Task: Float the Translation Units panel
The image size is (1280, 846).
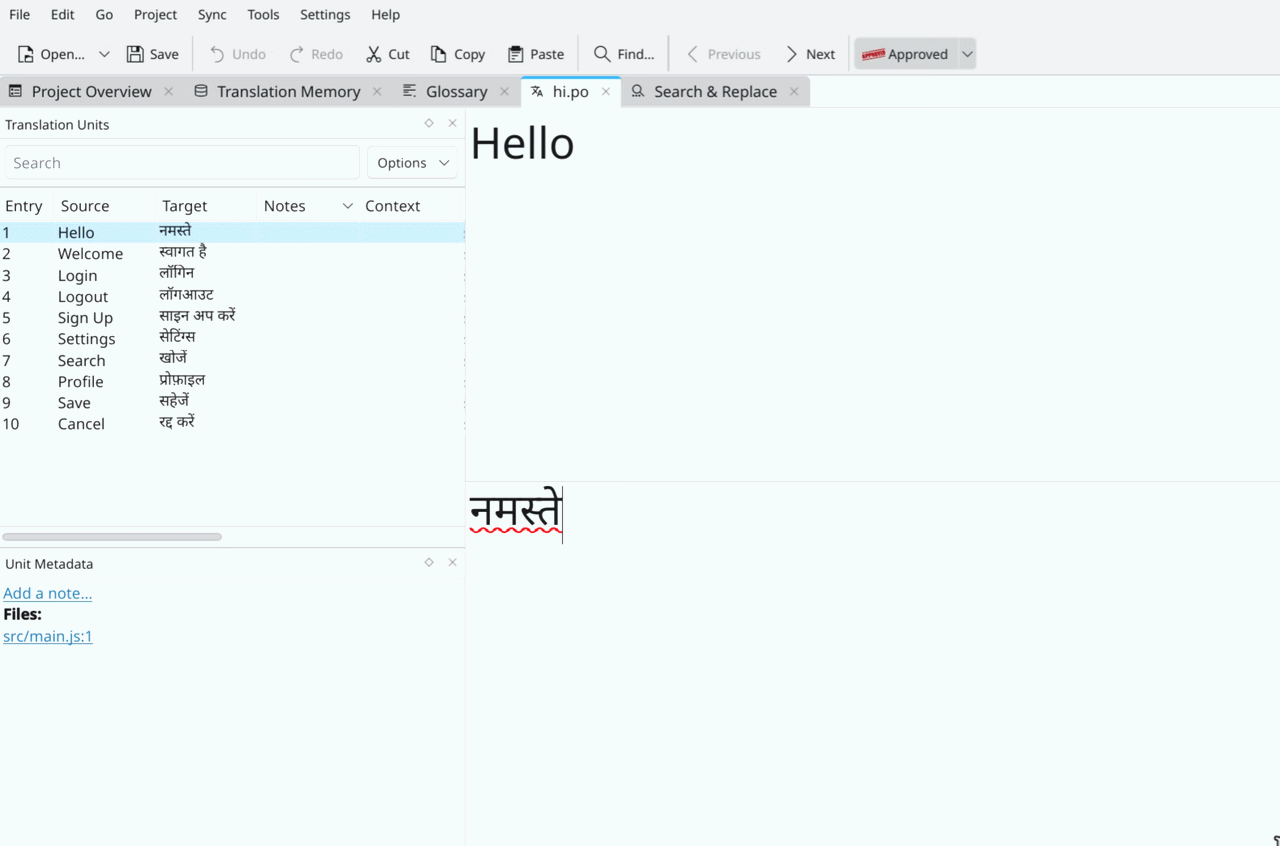Action: point(429,123)
